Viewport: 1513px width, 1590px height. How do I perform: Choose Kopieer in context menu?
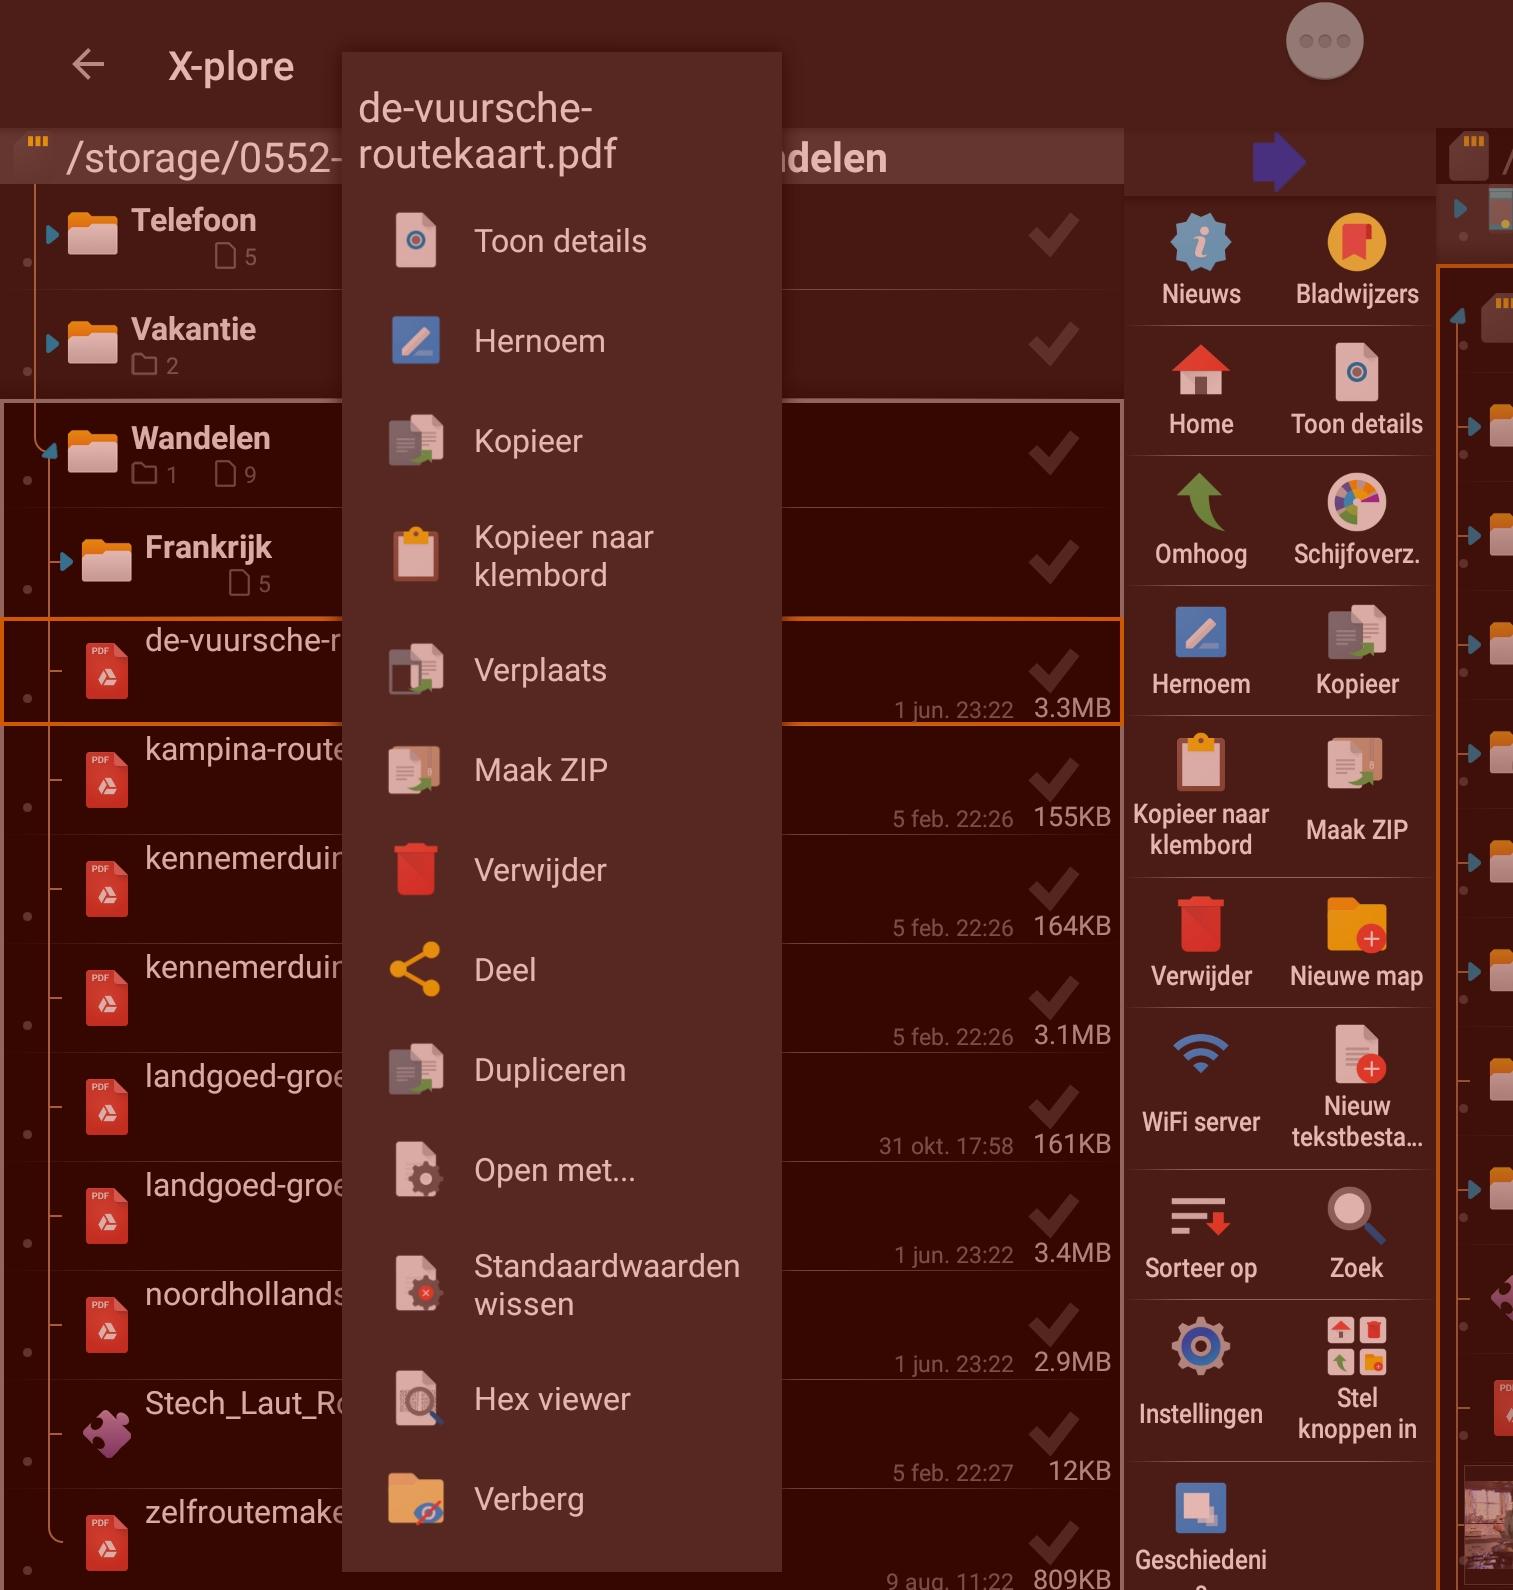pos(561,441)
